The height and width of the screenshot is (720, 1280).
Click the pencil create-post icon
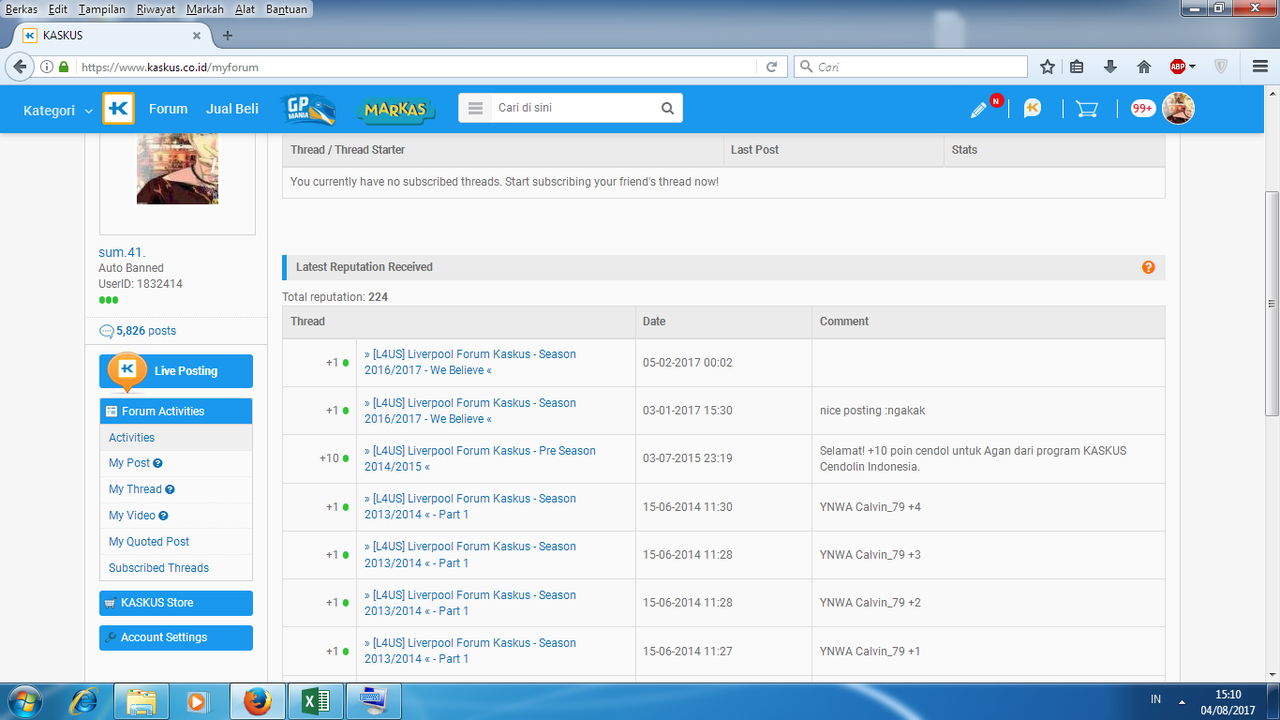(x=980, y=109)
